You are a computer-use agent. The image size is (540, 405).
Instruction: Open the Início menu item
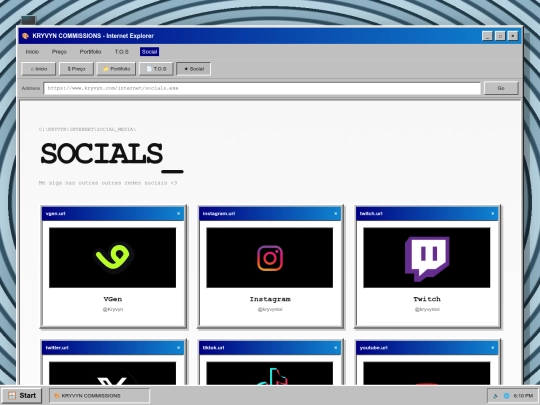32,52
